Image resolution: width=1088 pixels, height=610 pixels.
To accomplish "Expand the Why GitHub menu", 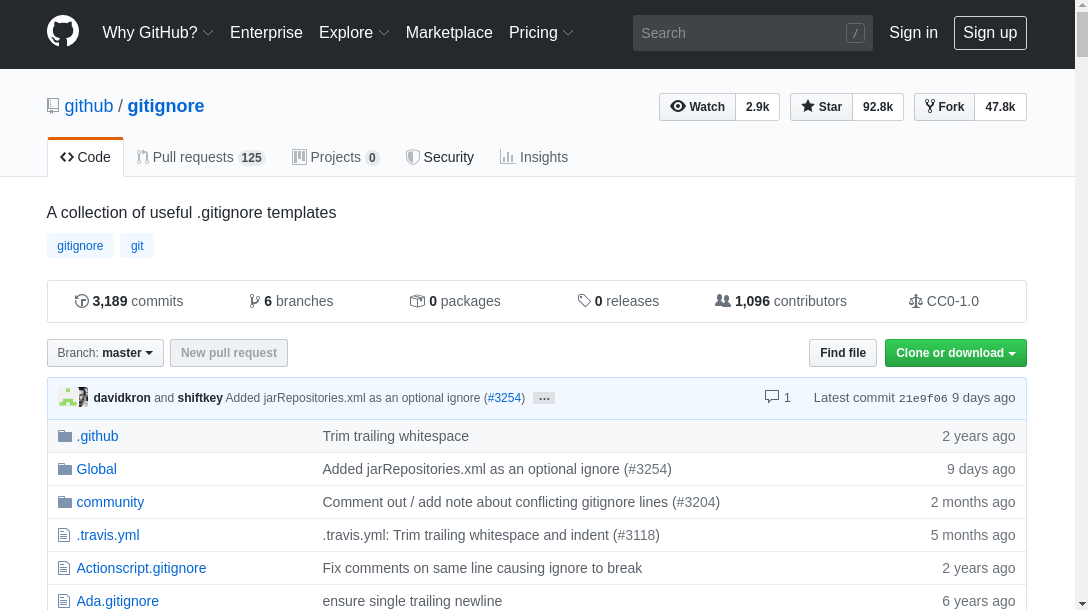I will tap(157, 32).
